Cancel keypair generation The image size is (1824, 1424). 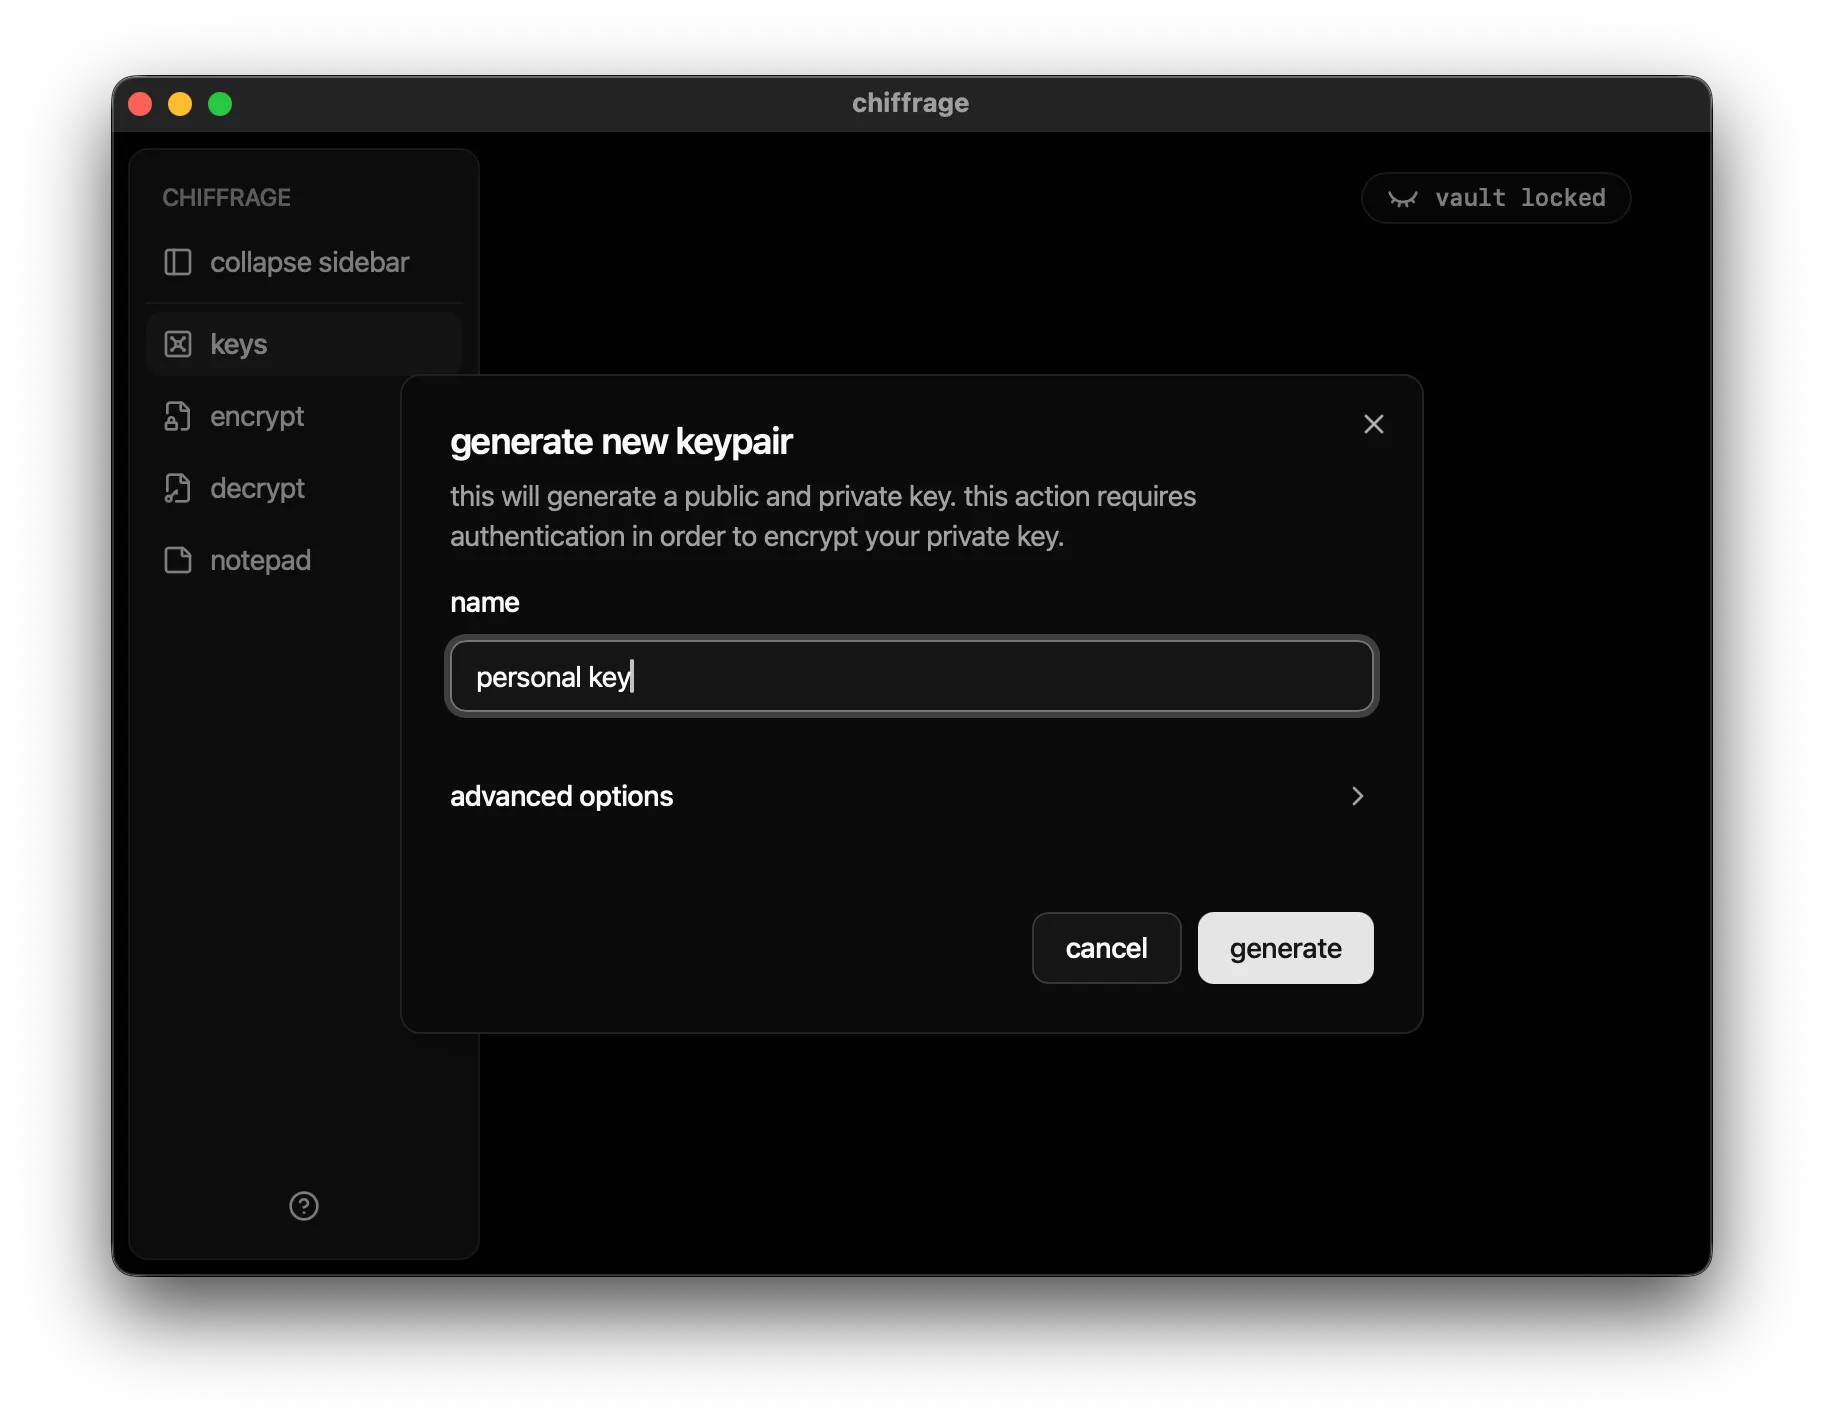pos(1106,948)
